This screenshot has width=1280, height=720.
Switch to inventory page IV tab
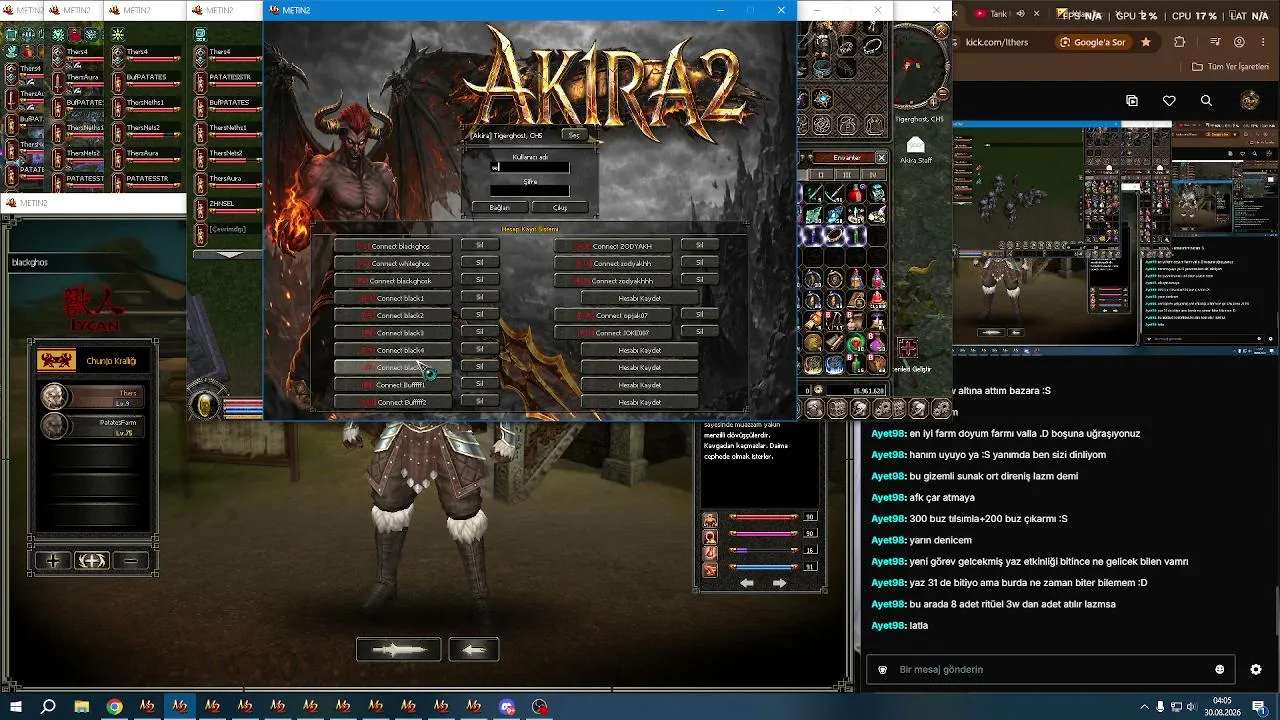pos(875,175)
